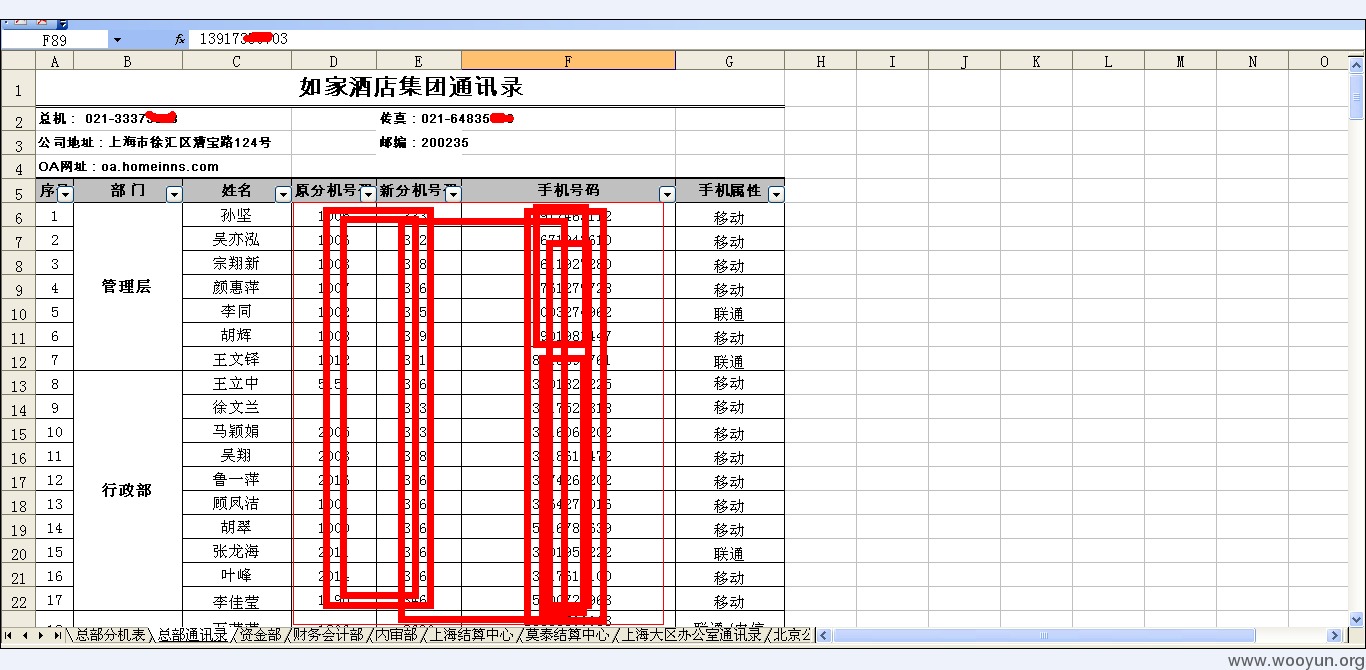Select column F header

(568, 61)
